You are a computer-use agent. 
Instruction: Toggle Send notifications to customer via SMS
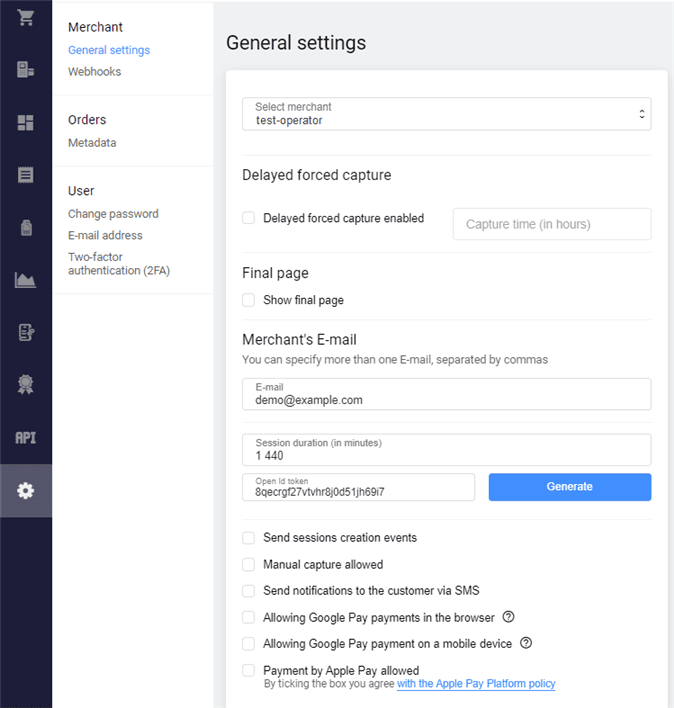pyautogui.click(x=249, y=591)
